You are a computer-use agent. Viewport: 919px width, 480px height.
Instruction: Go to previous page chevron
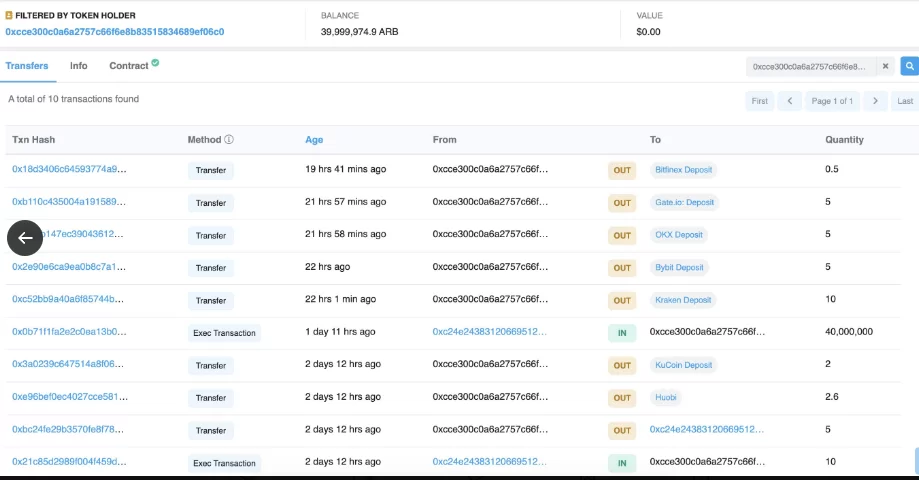click(789, 101)
